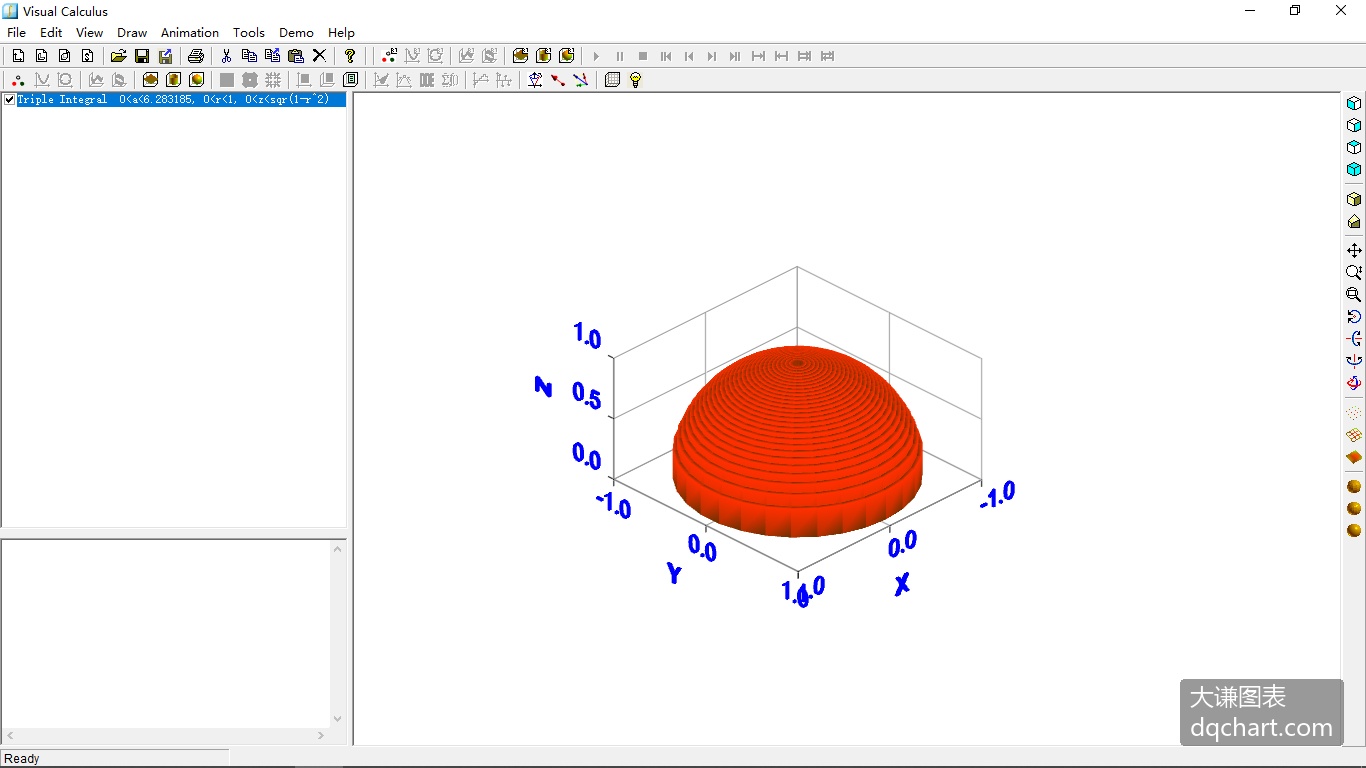Select the Triple Integral list entry

[x=181, y=99]
